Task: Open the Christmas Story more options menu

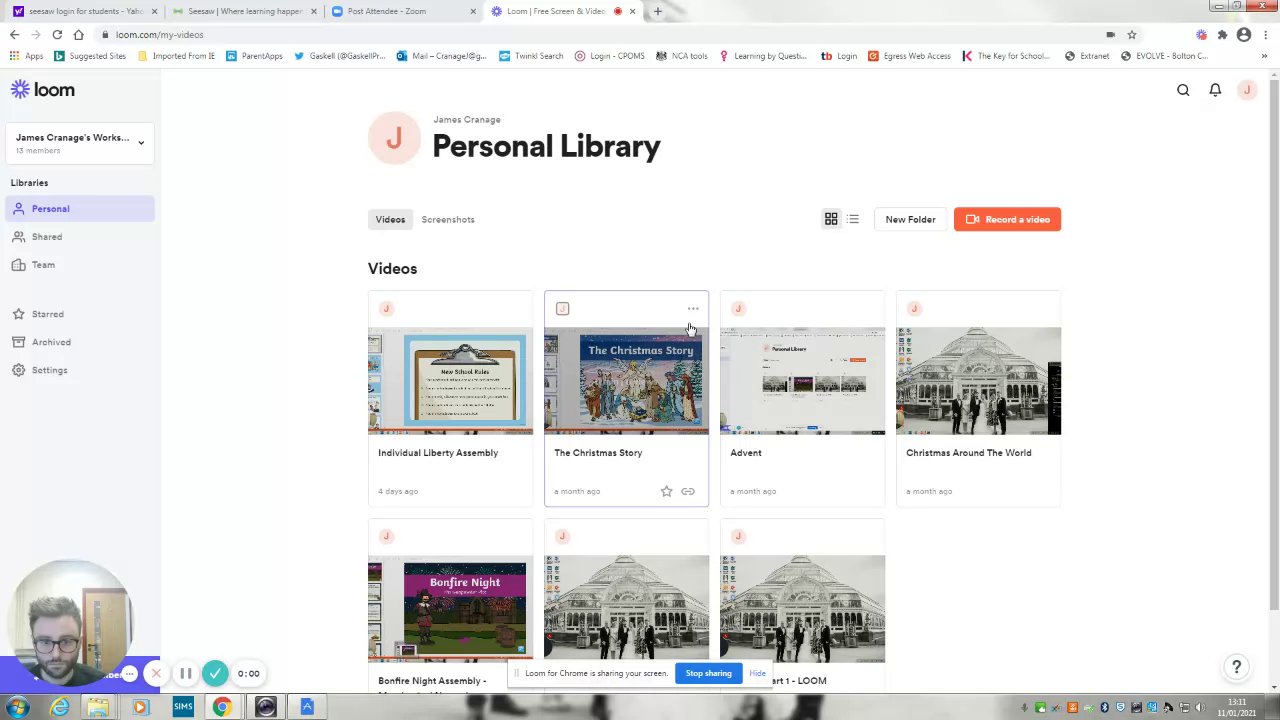Action: [x=693, y=308]
